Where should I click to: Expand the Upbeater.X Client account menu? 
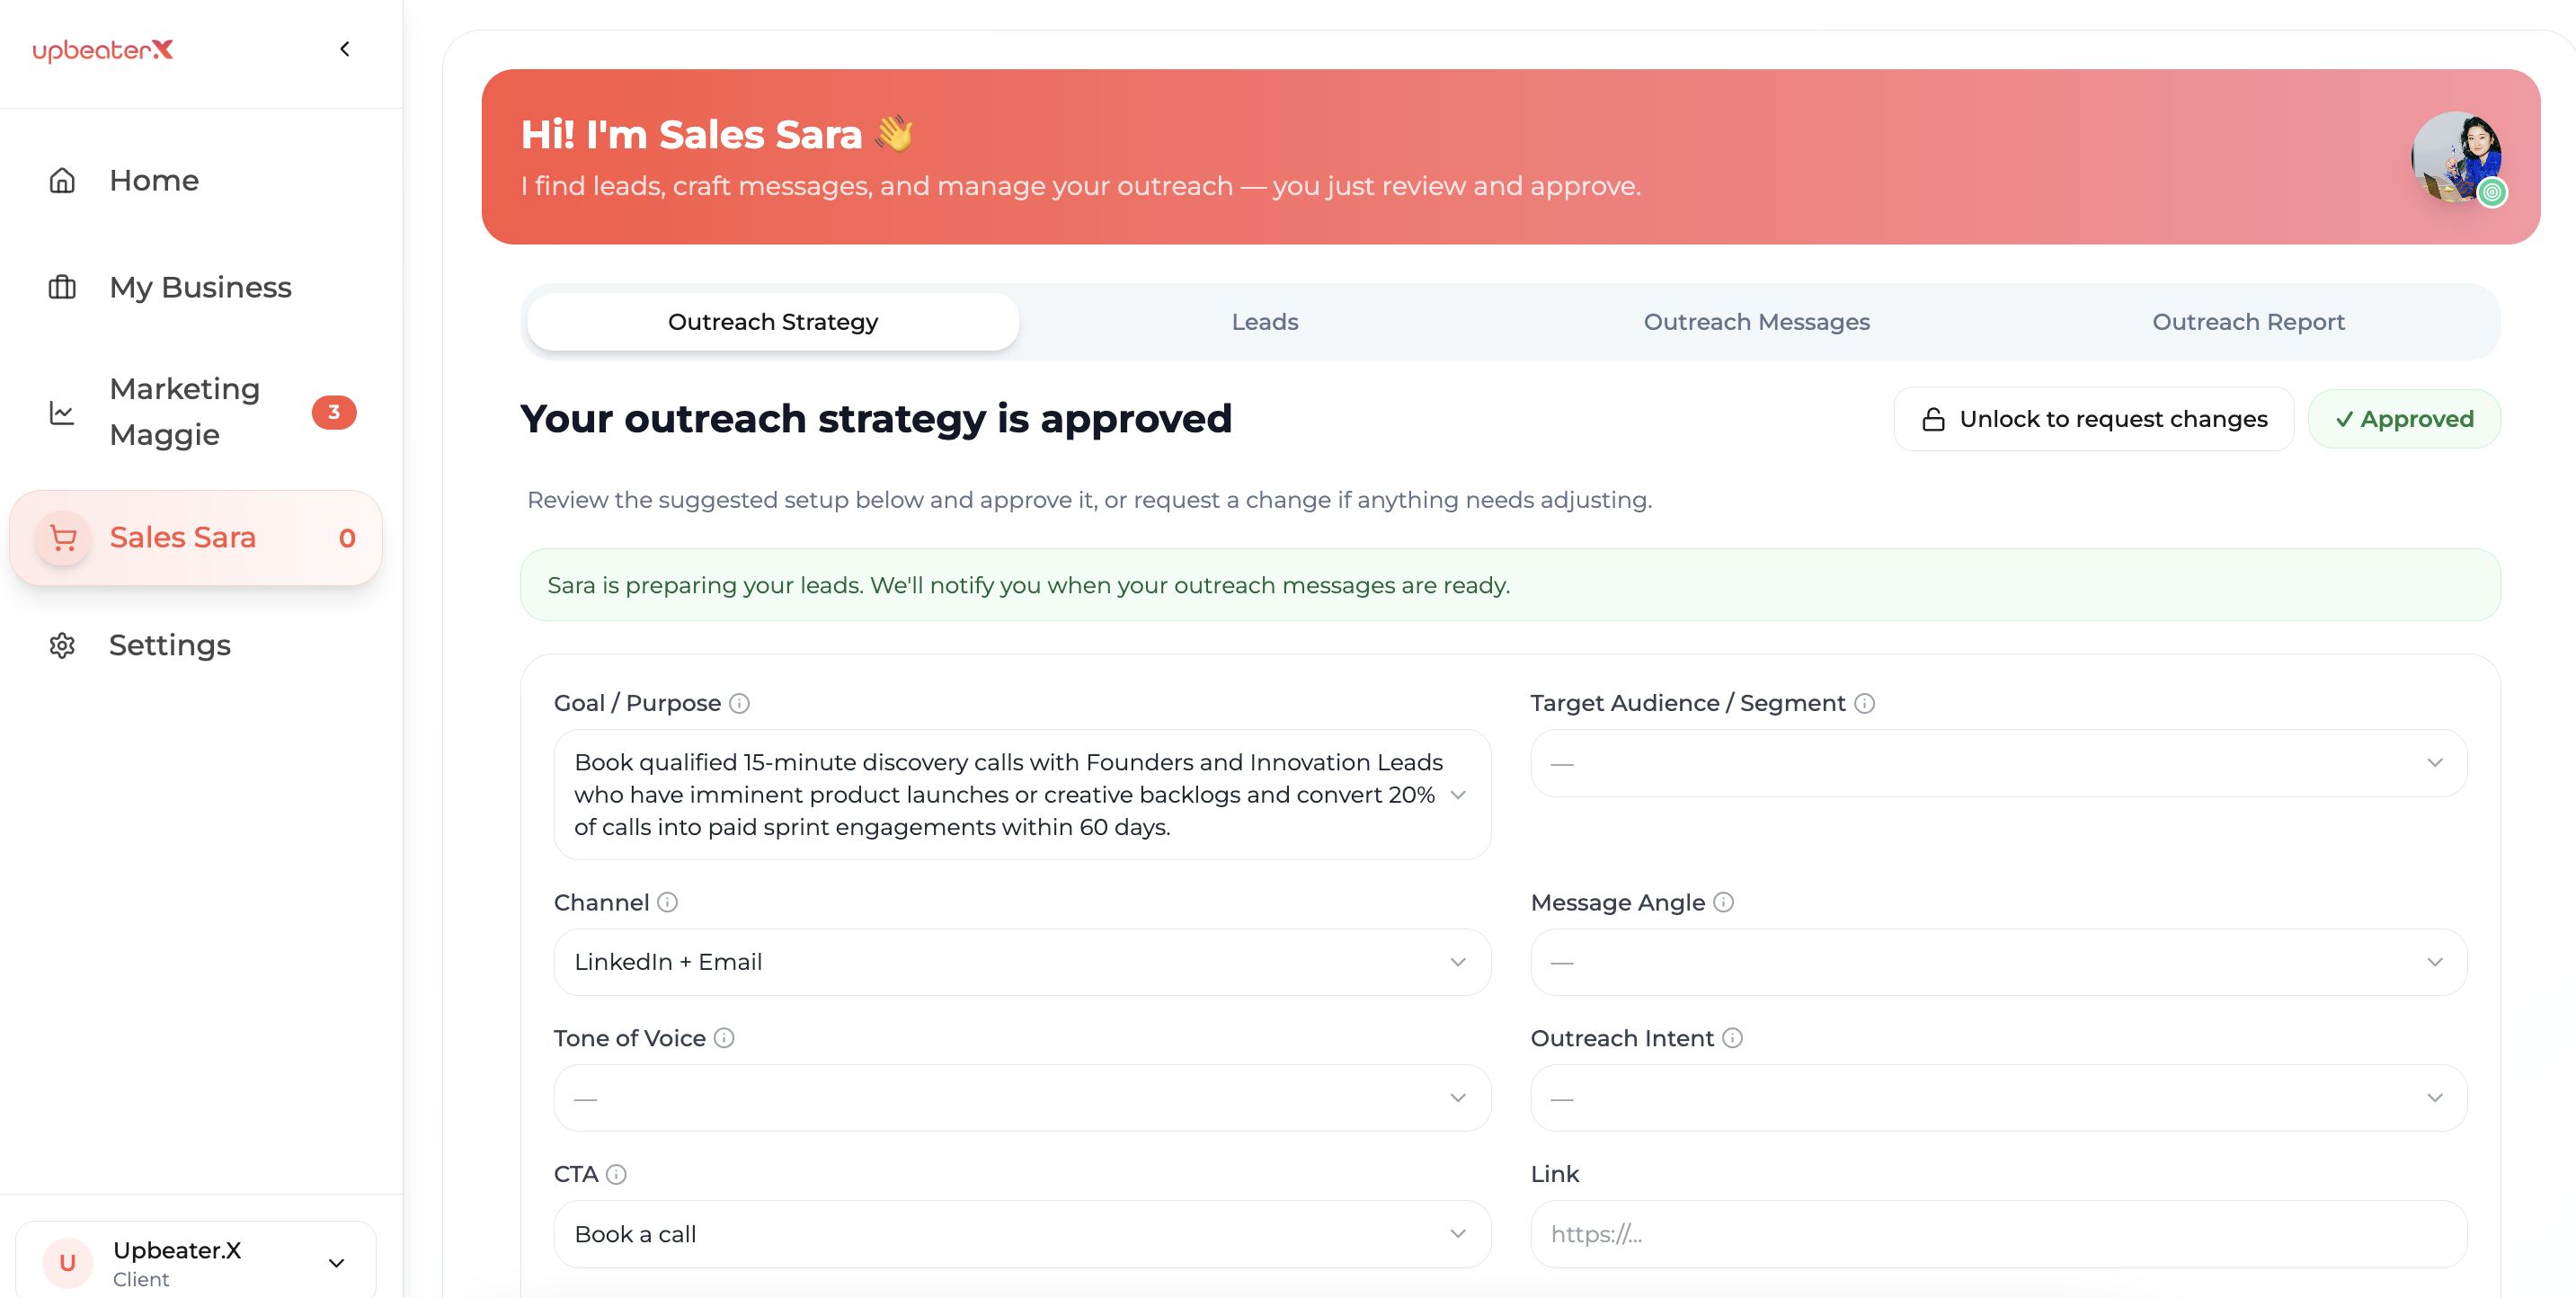click(196, 1262)
